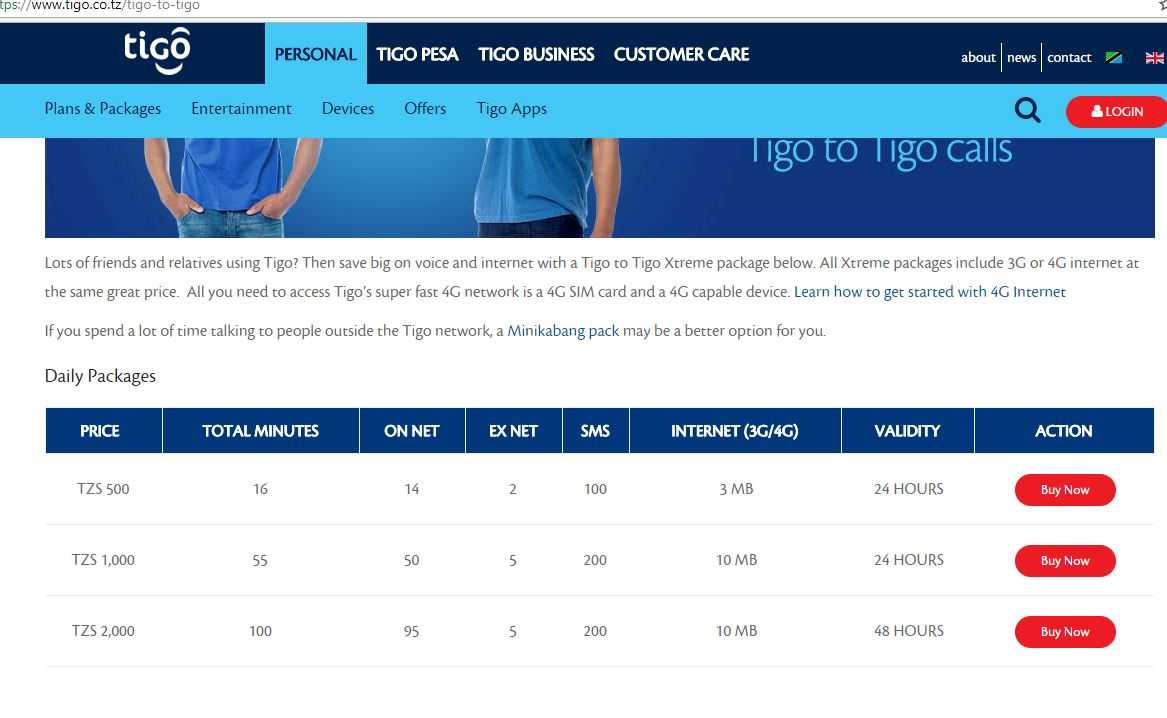Click the TZS 1,000 price cell
This screenshot has width=1167, height=718.
click(x=103, y=560)
